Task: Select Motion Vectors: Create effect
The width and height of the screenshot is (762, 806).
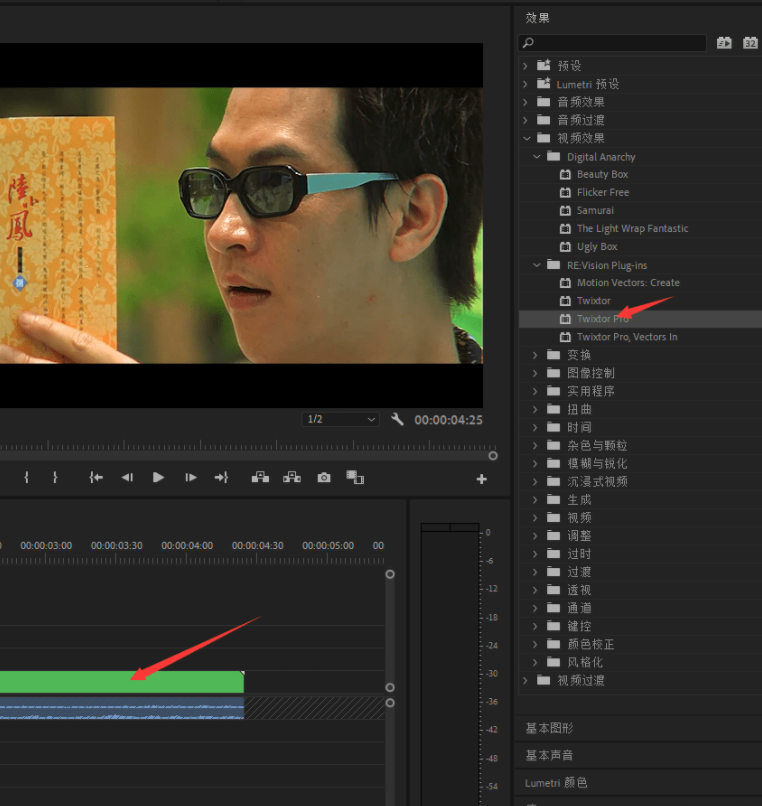Action: click(628, 283)
